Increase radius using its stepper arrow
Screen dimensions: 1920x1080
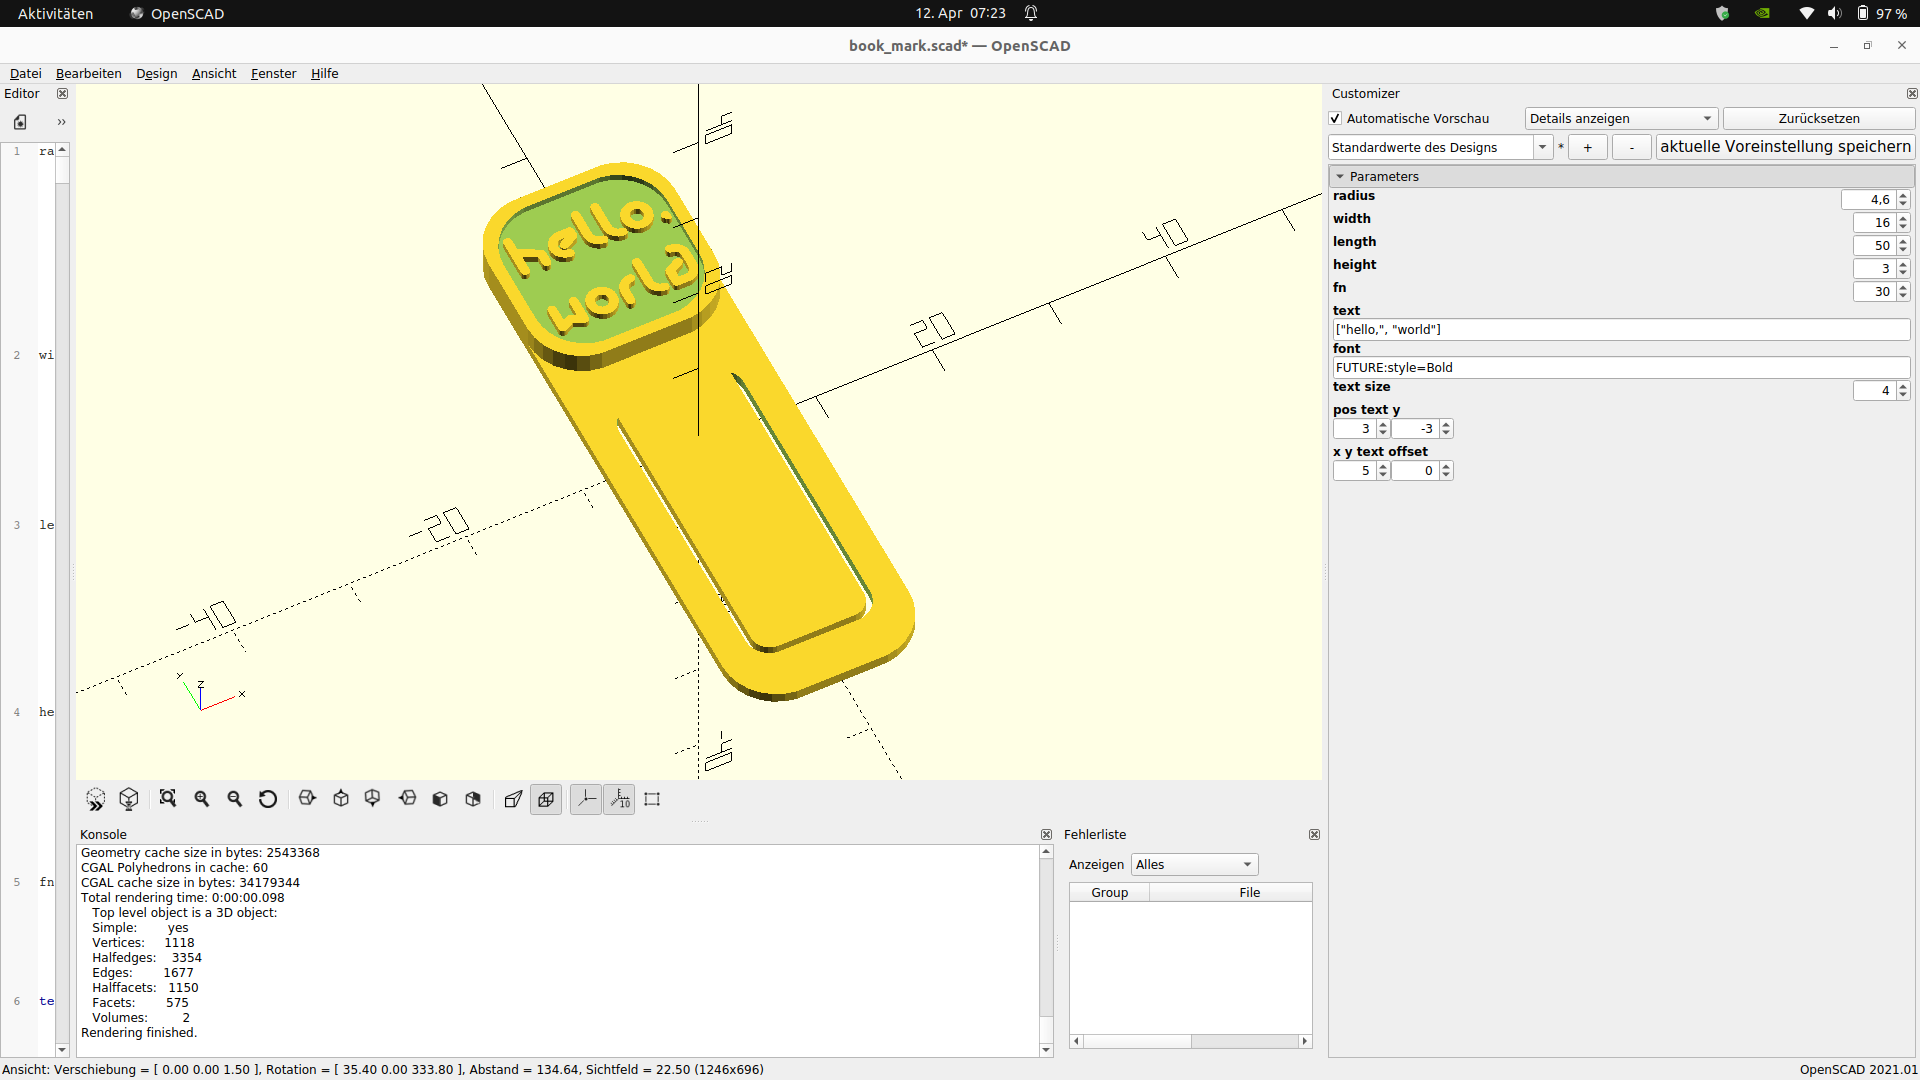1901,194
